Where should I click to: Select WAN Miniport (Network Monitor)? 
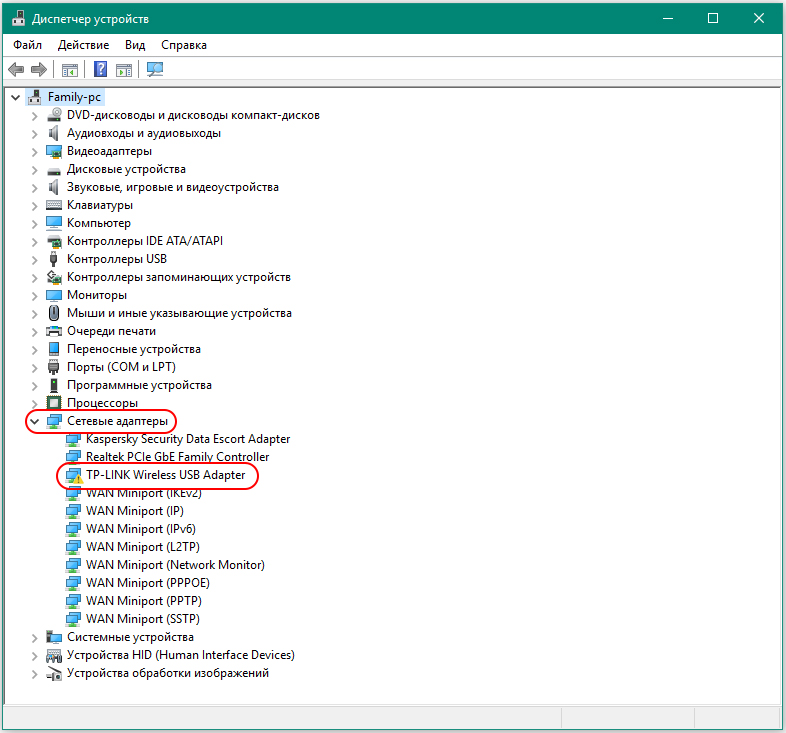pos(175,565)
